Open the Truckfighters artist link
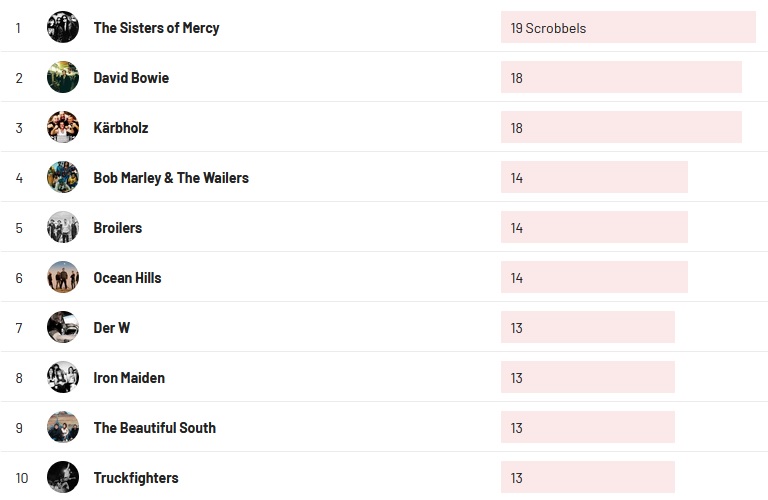Image resolution: width=768 pixels, height=500 pixels. coord(136,478)
